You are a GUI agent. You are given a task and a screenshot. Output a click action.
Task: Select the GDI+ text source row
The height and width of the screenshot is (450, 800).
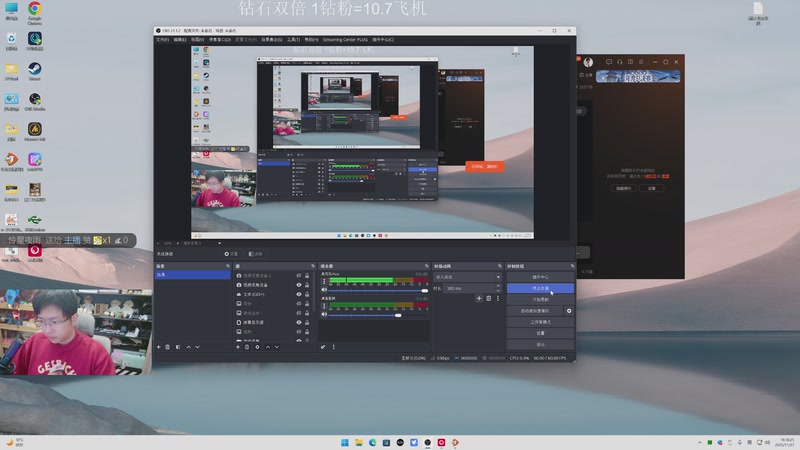[x=272, y=294]
